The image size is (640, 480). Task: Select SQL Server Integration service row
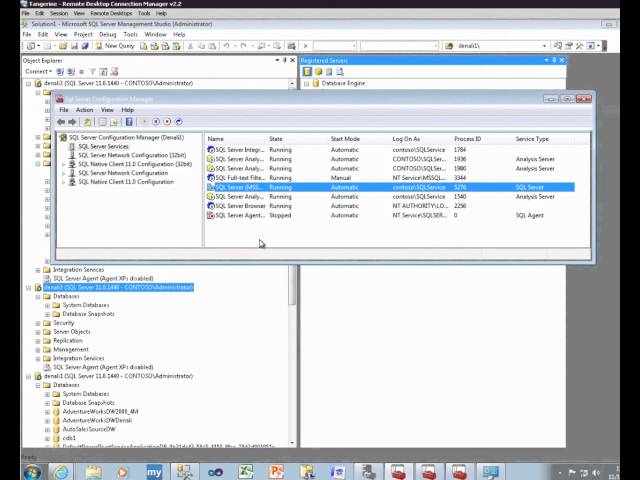[391, 150]
